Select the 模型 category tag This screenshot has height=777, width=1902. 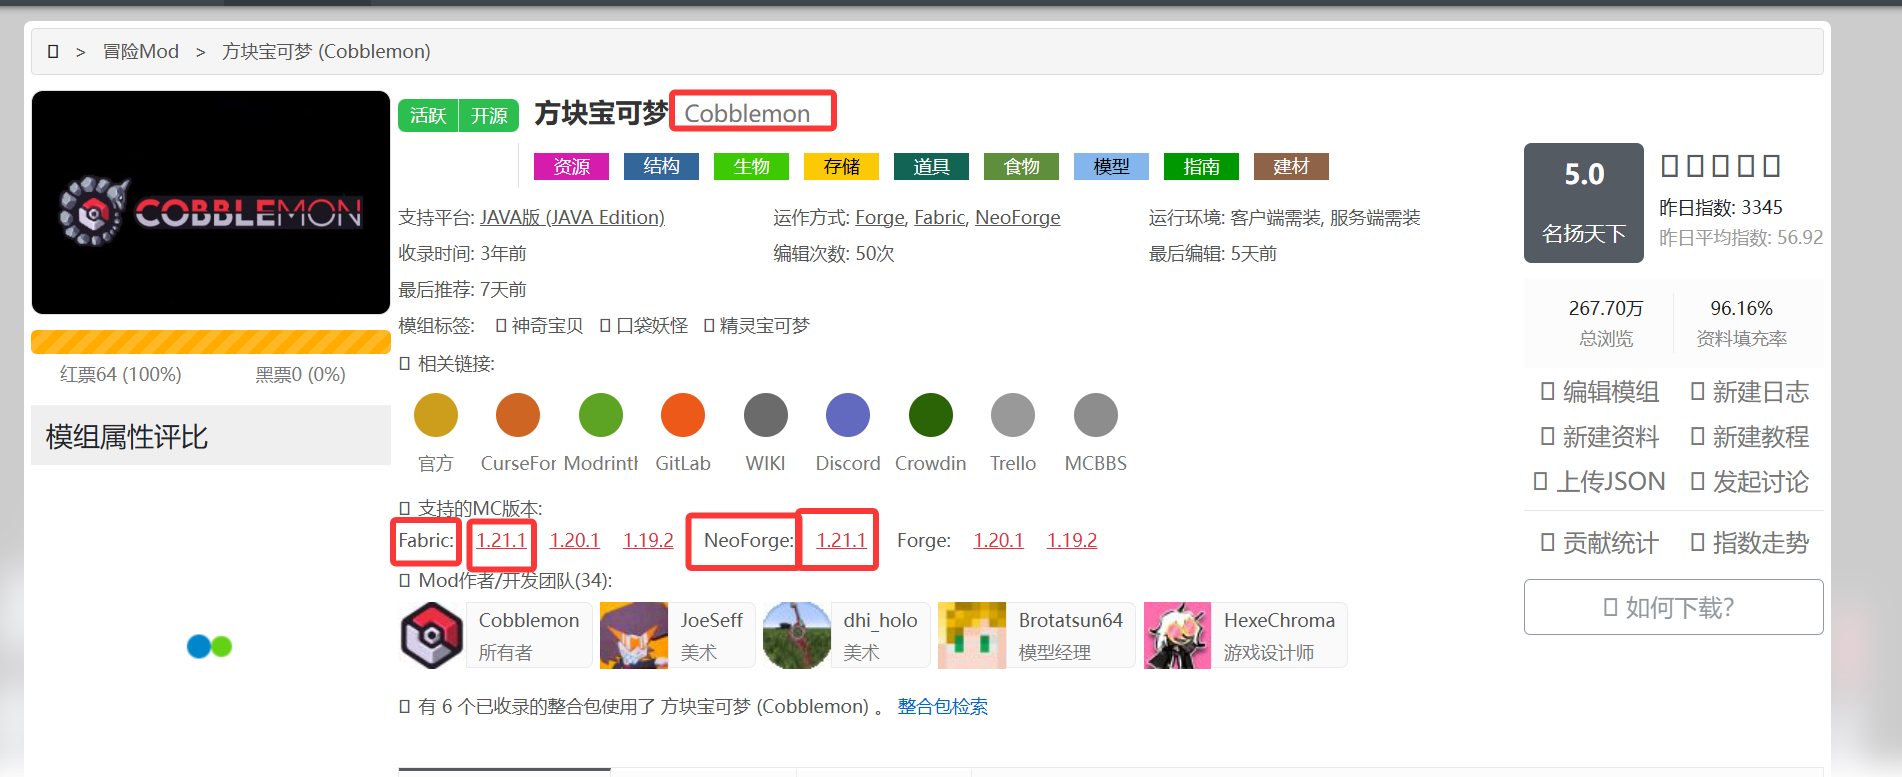pos(1111,166)
